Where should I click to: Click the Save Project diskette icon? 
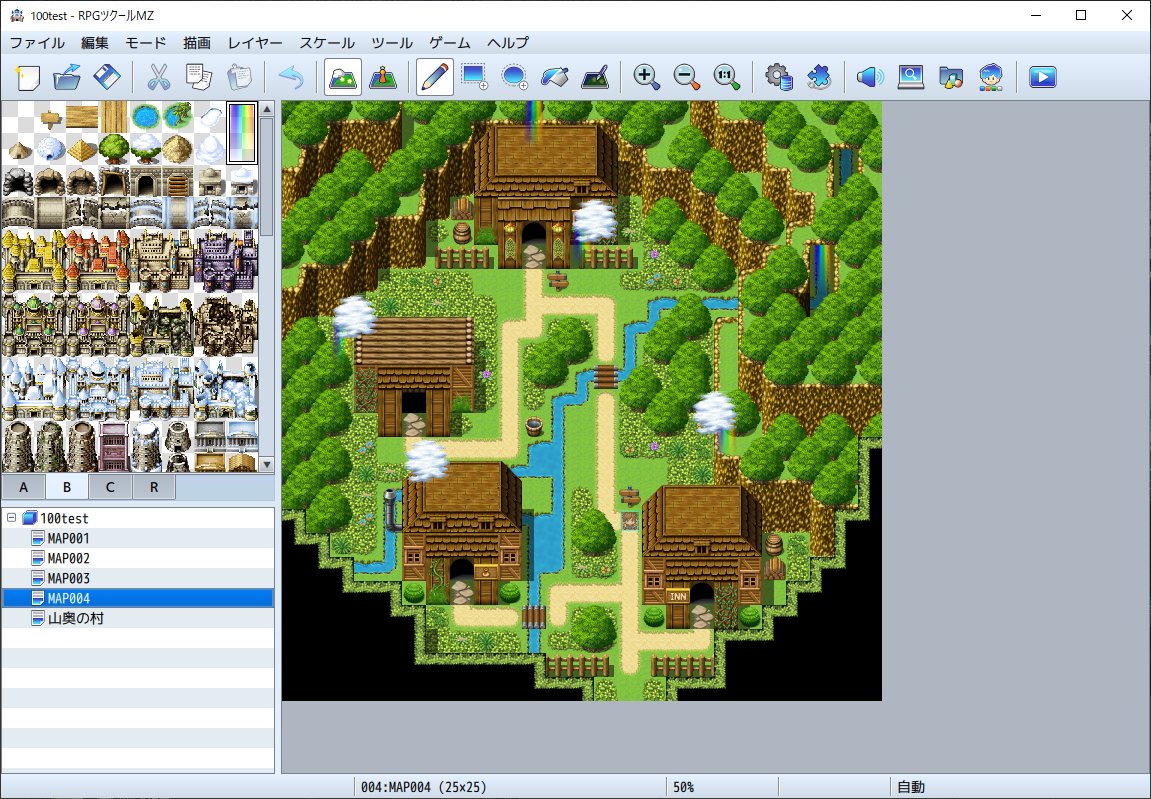click(107, 77)
